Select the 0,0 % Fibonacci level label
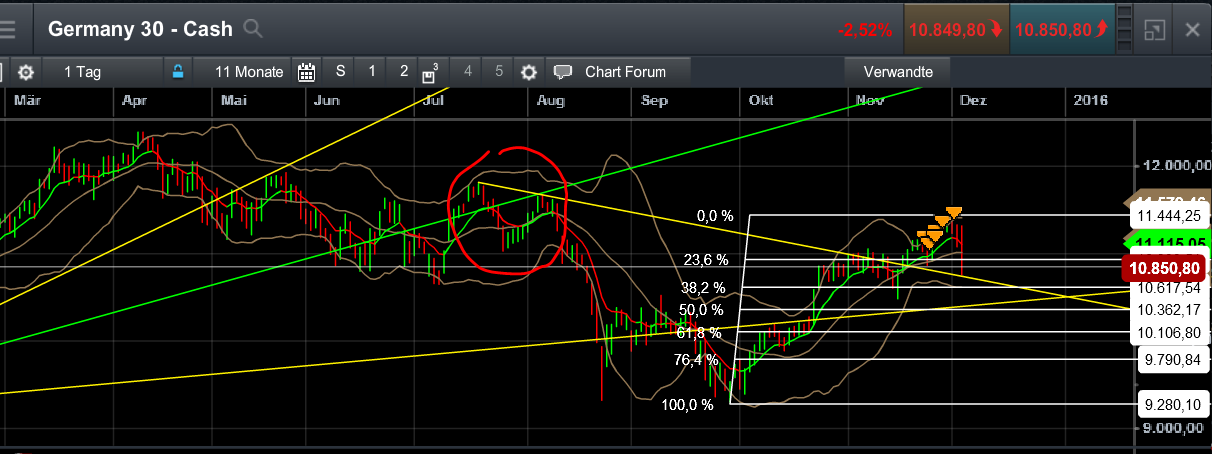The height and width of the screenshot is (454, 1212). click(715, 216)
